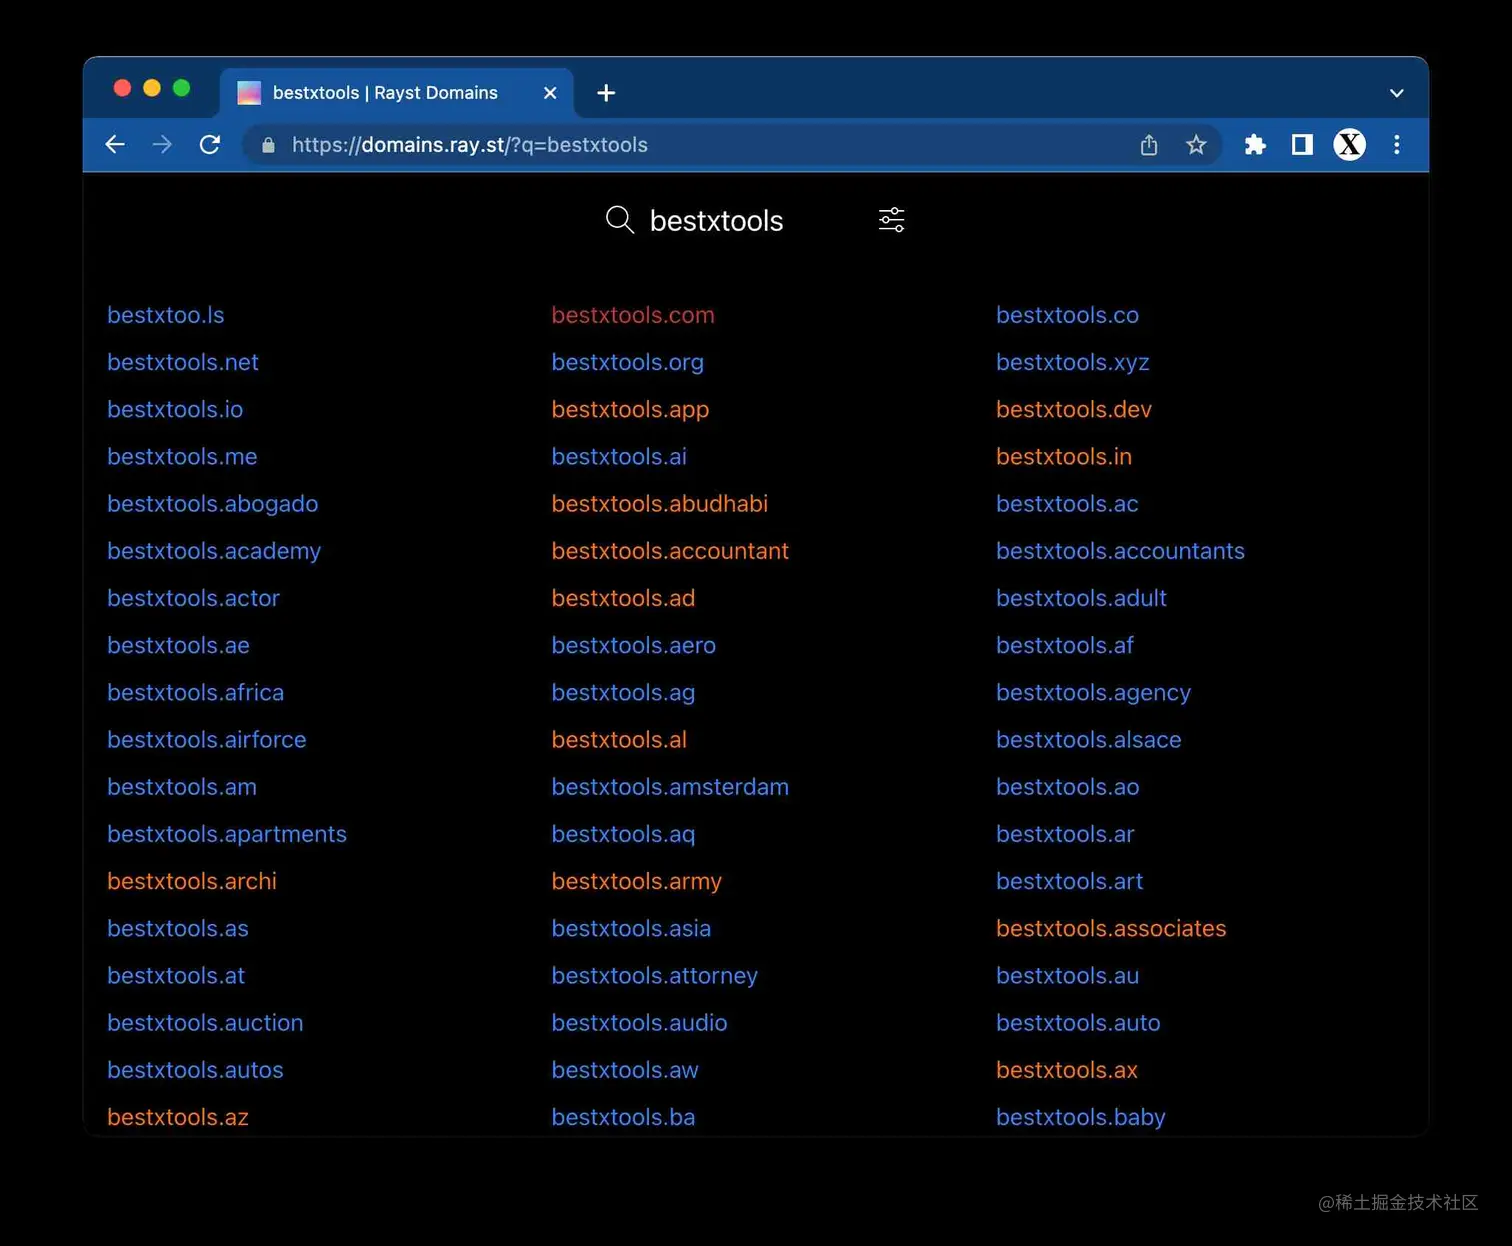Viewport: 1512px width, 1246px height.
Task: Open the extensions puzzle icon
Action: coord(1254,144)
